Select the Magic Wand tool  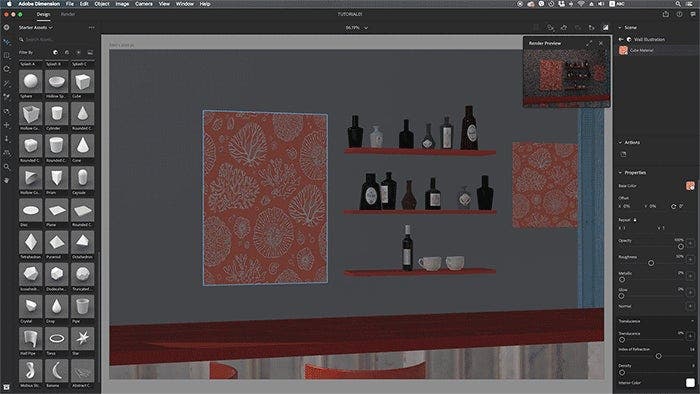(6, 83)
